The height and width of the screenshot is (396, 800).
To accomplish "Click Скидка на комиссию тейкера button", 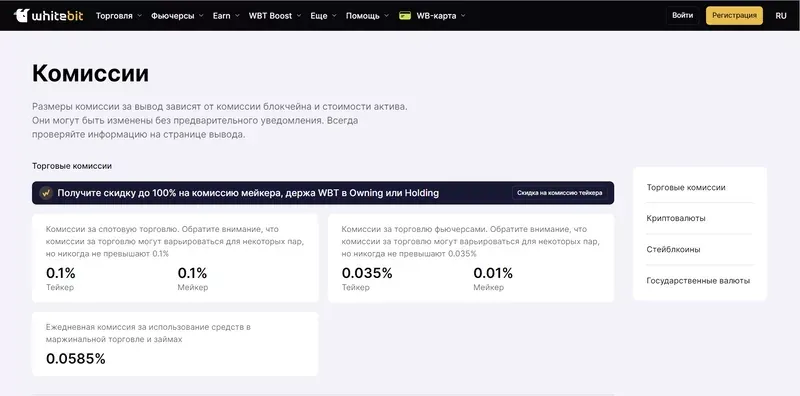I will pyautogui.click(x=559, y=193).
